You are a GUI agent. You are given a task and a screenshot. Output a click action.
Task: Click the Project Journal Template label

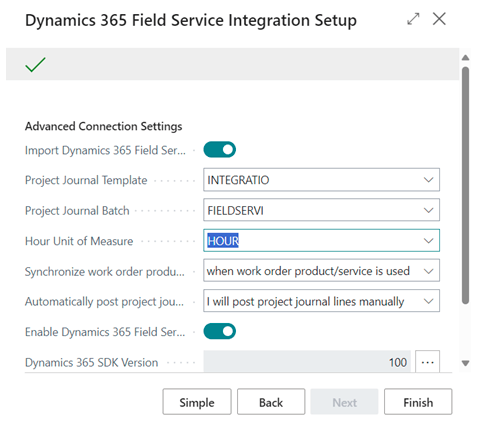point(86,180)
